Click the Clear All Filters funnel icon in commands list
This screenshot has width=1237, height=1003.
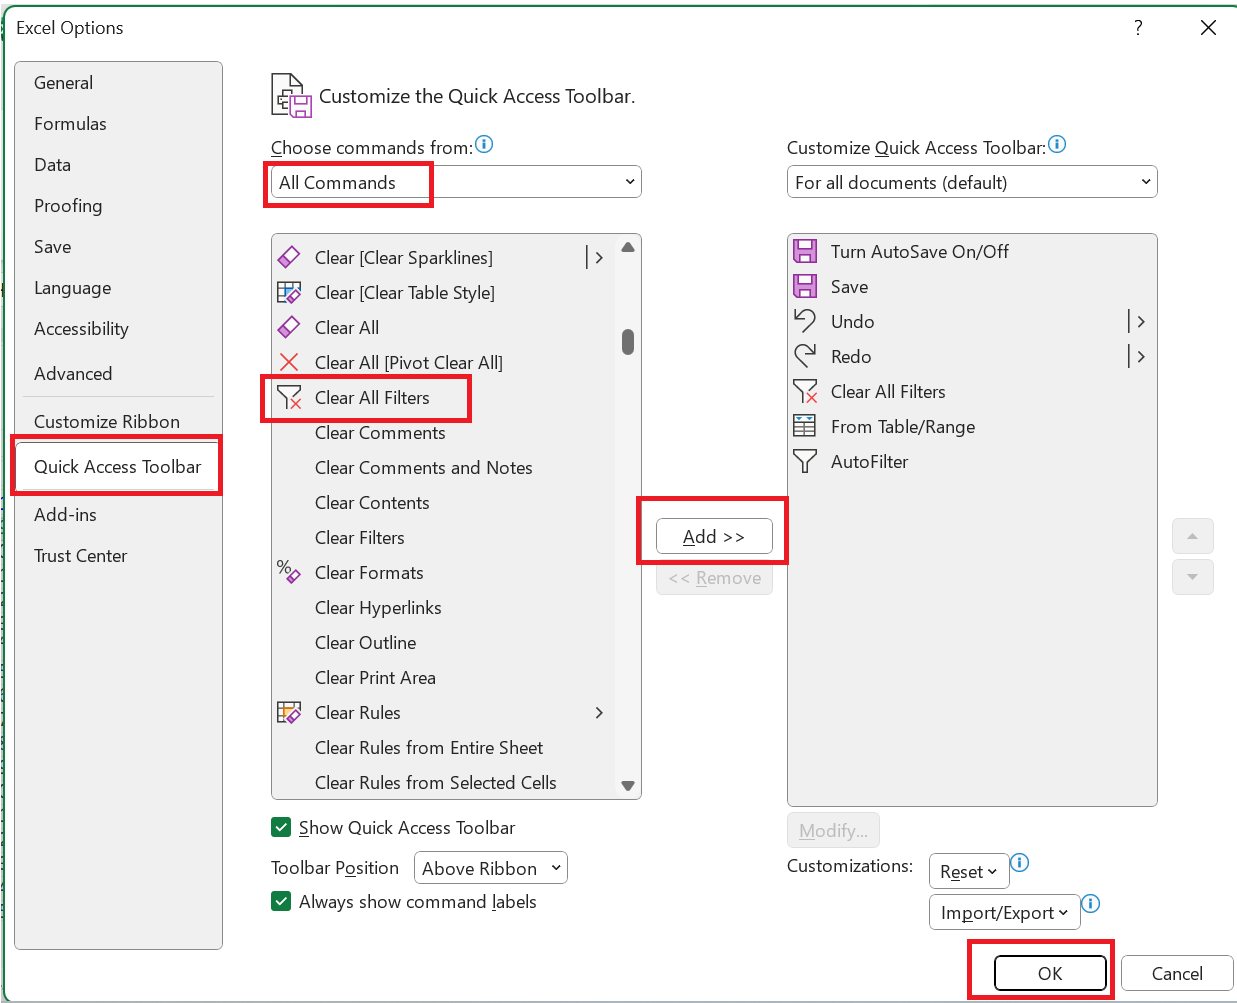(x=289, y=397)
